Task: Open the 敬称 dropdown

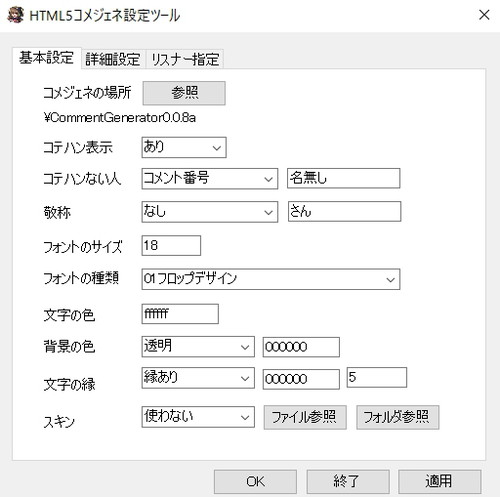Action: coord(210,212)
